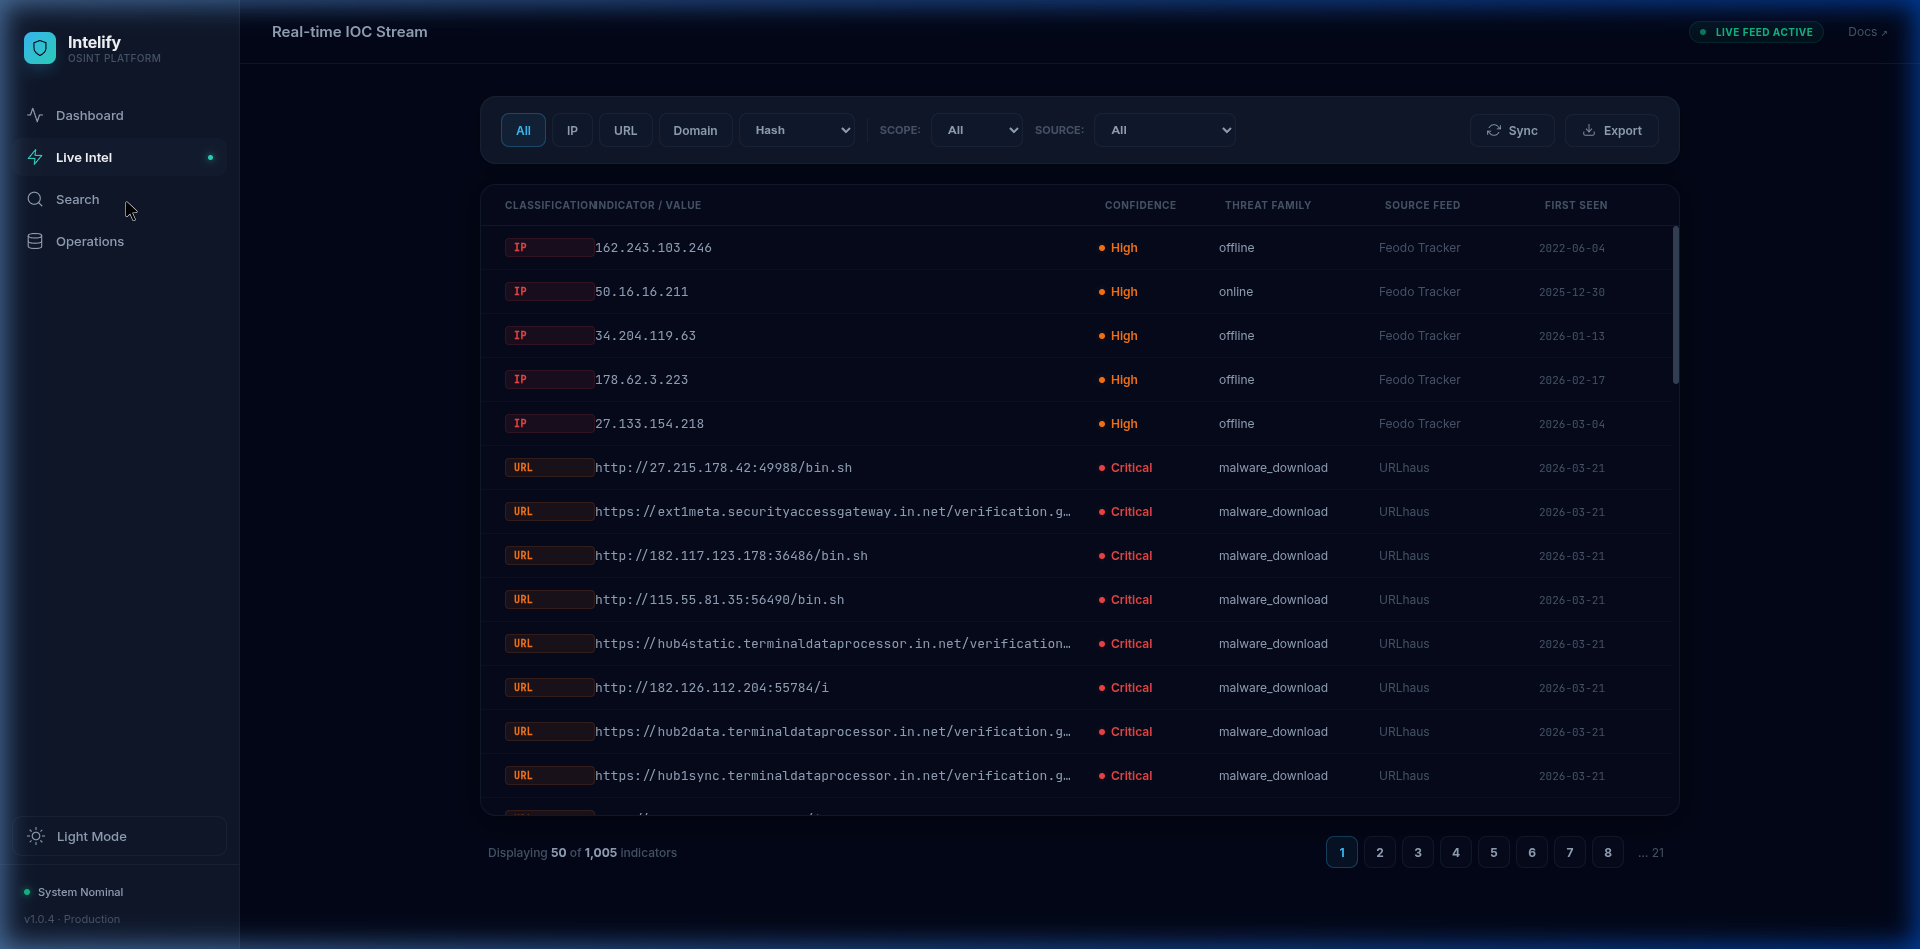Click the LIVE FEED ACTIVE indicator

click(1756, 31)
